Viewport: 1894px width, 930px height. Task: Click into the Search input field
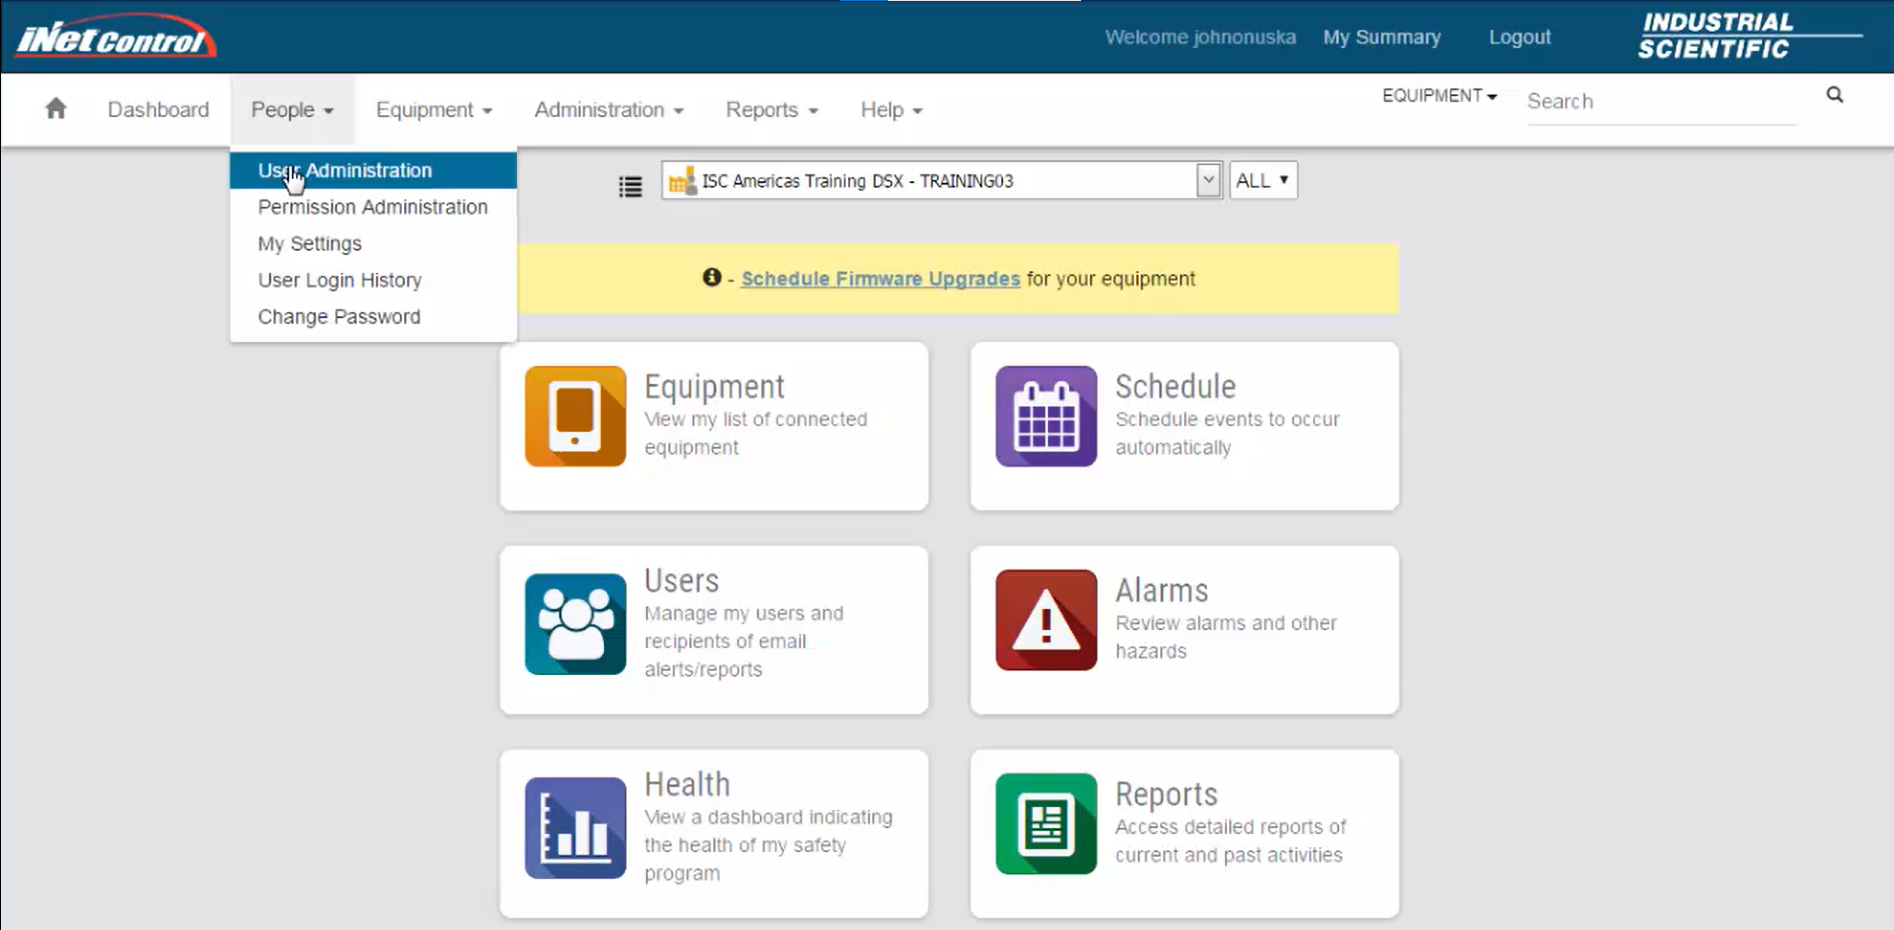(1660, 101)
